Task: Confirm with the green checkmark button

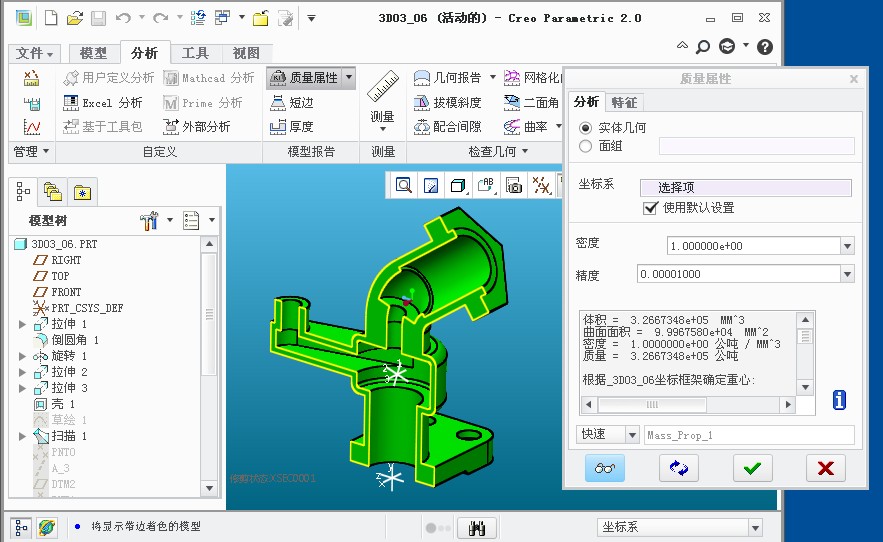Action: (752, 468)
